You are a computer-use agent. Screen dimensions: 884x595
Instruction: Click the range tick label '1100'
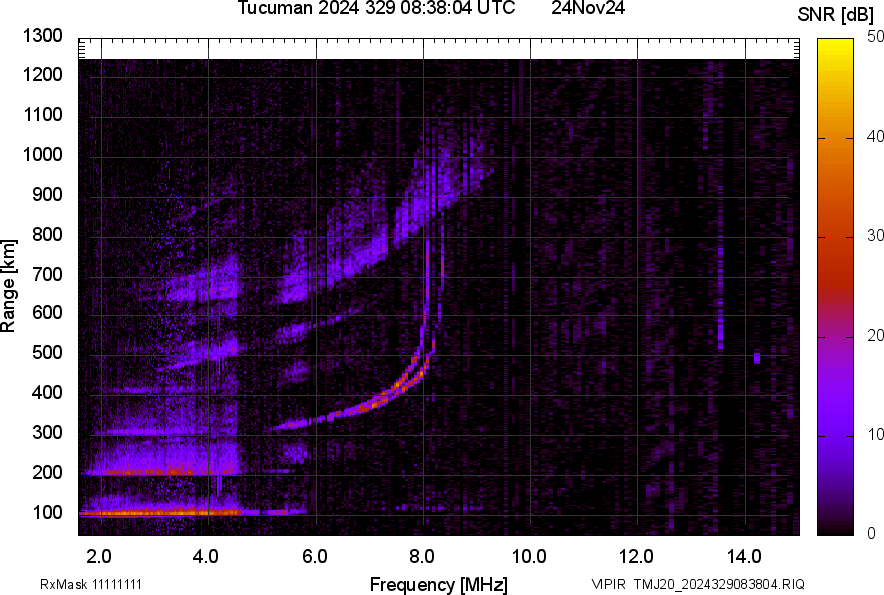42,114
